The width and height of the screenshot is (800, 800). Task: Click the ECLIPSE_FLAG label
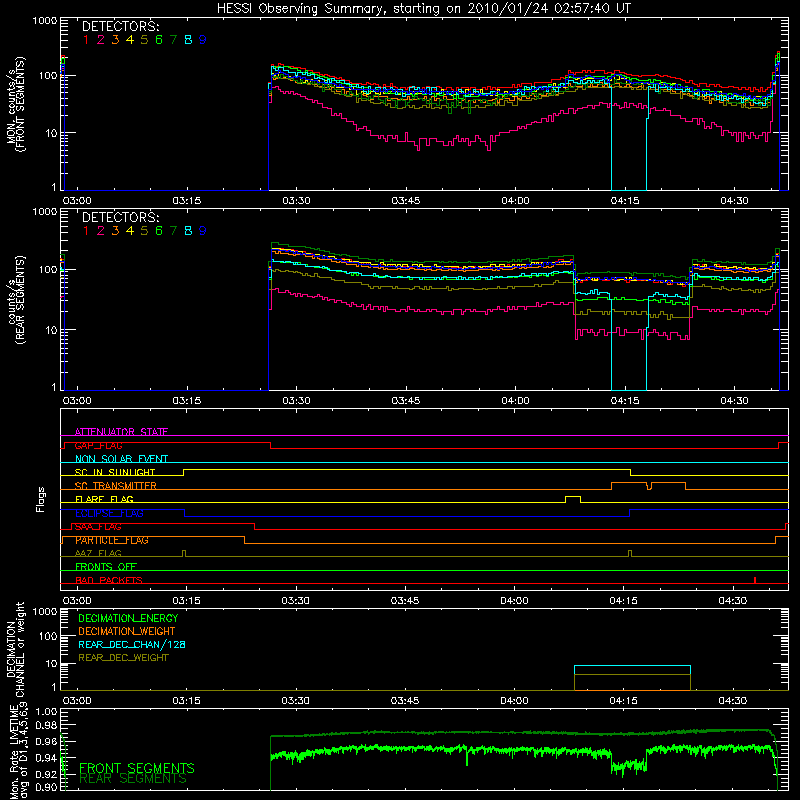pyautogui.click(x=109, y=513)
